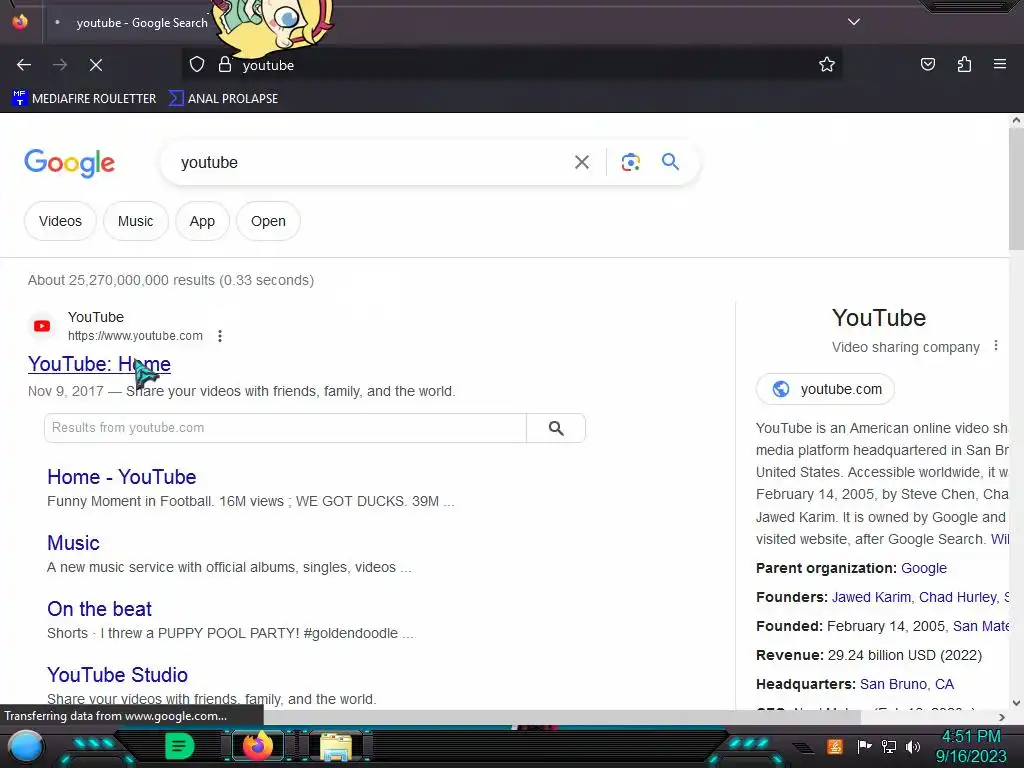Open the Jawed Karim founder link

pyautogui.click(x=871, y=597)
